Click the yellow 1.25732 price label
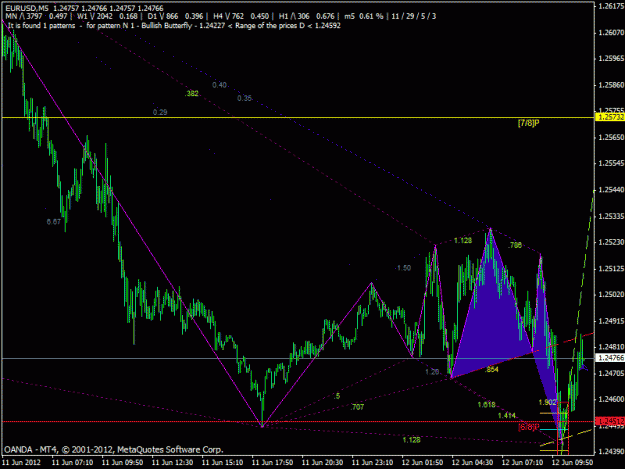Image resolution: width=625 pixels, height=469 pixels. click(609, 117)
